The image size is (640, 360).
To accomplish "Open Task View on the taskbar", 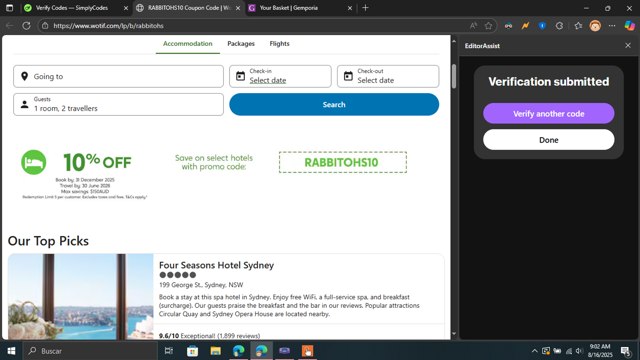I will click(169, 351).
